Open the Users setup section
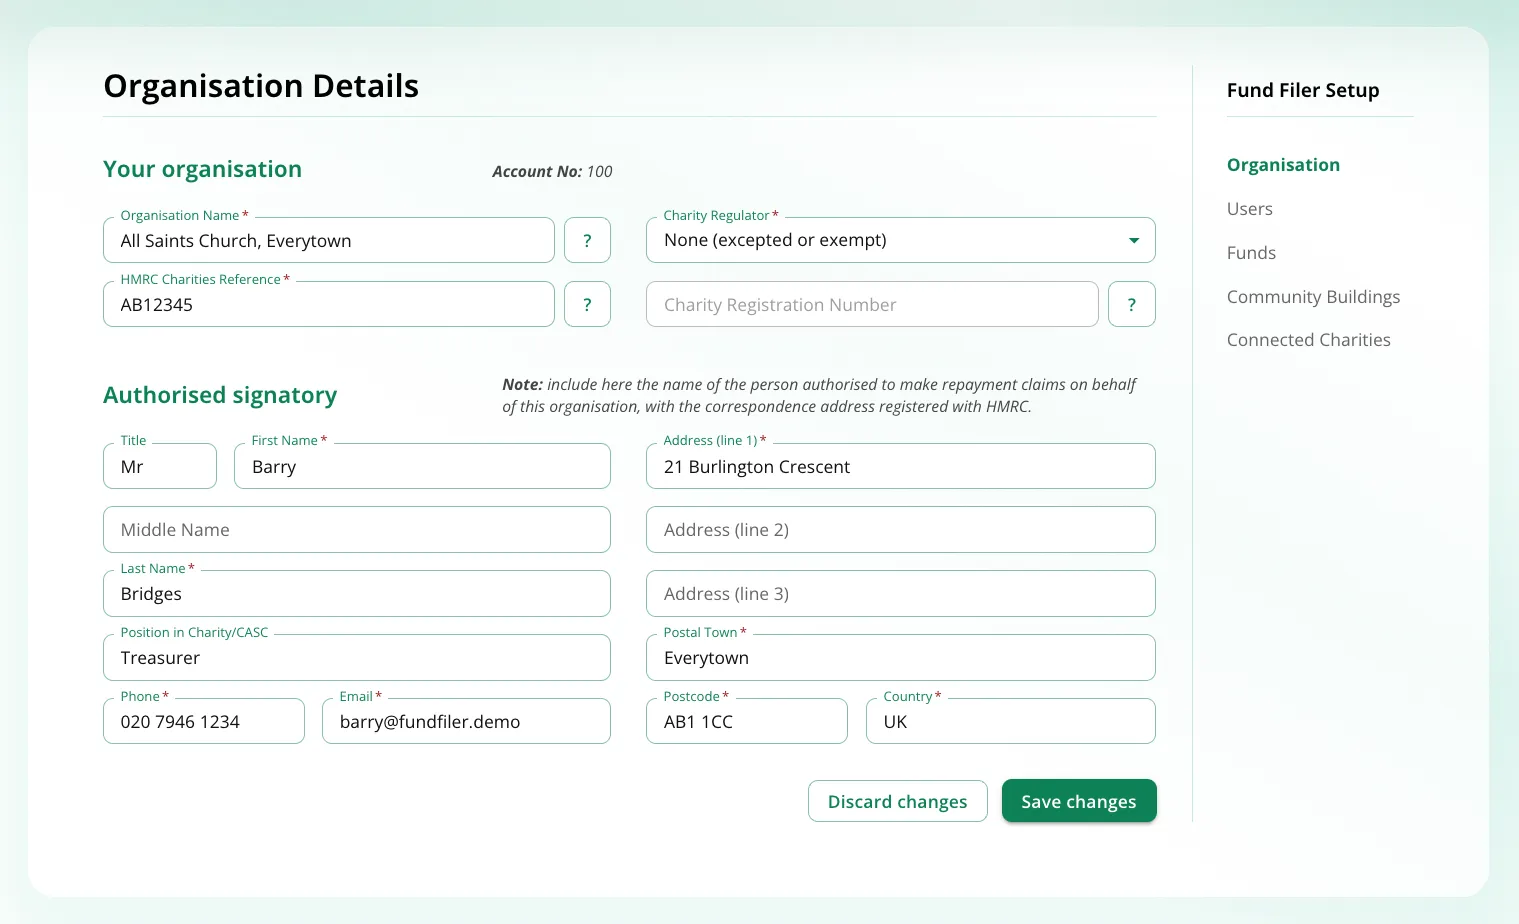This screenshot has width=1519, height=924. click(1250, 209)
